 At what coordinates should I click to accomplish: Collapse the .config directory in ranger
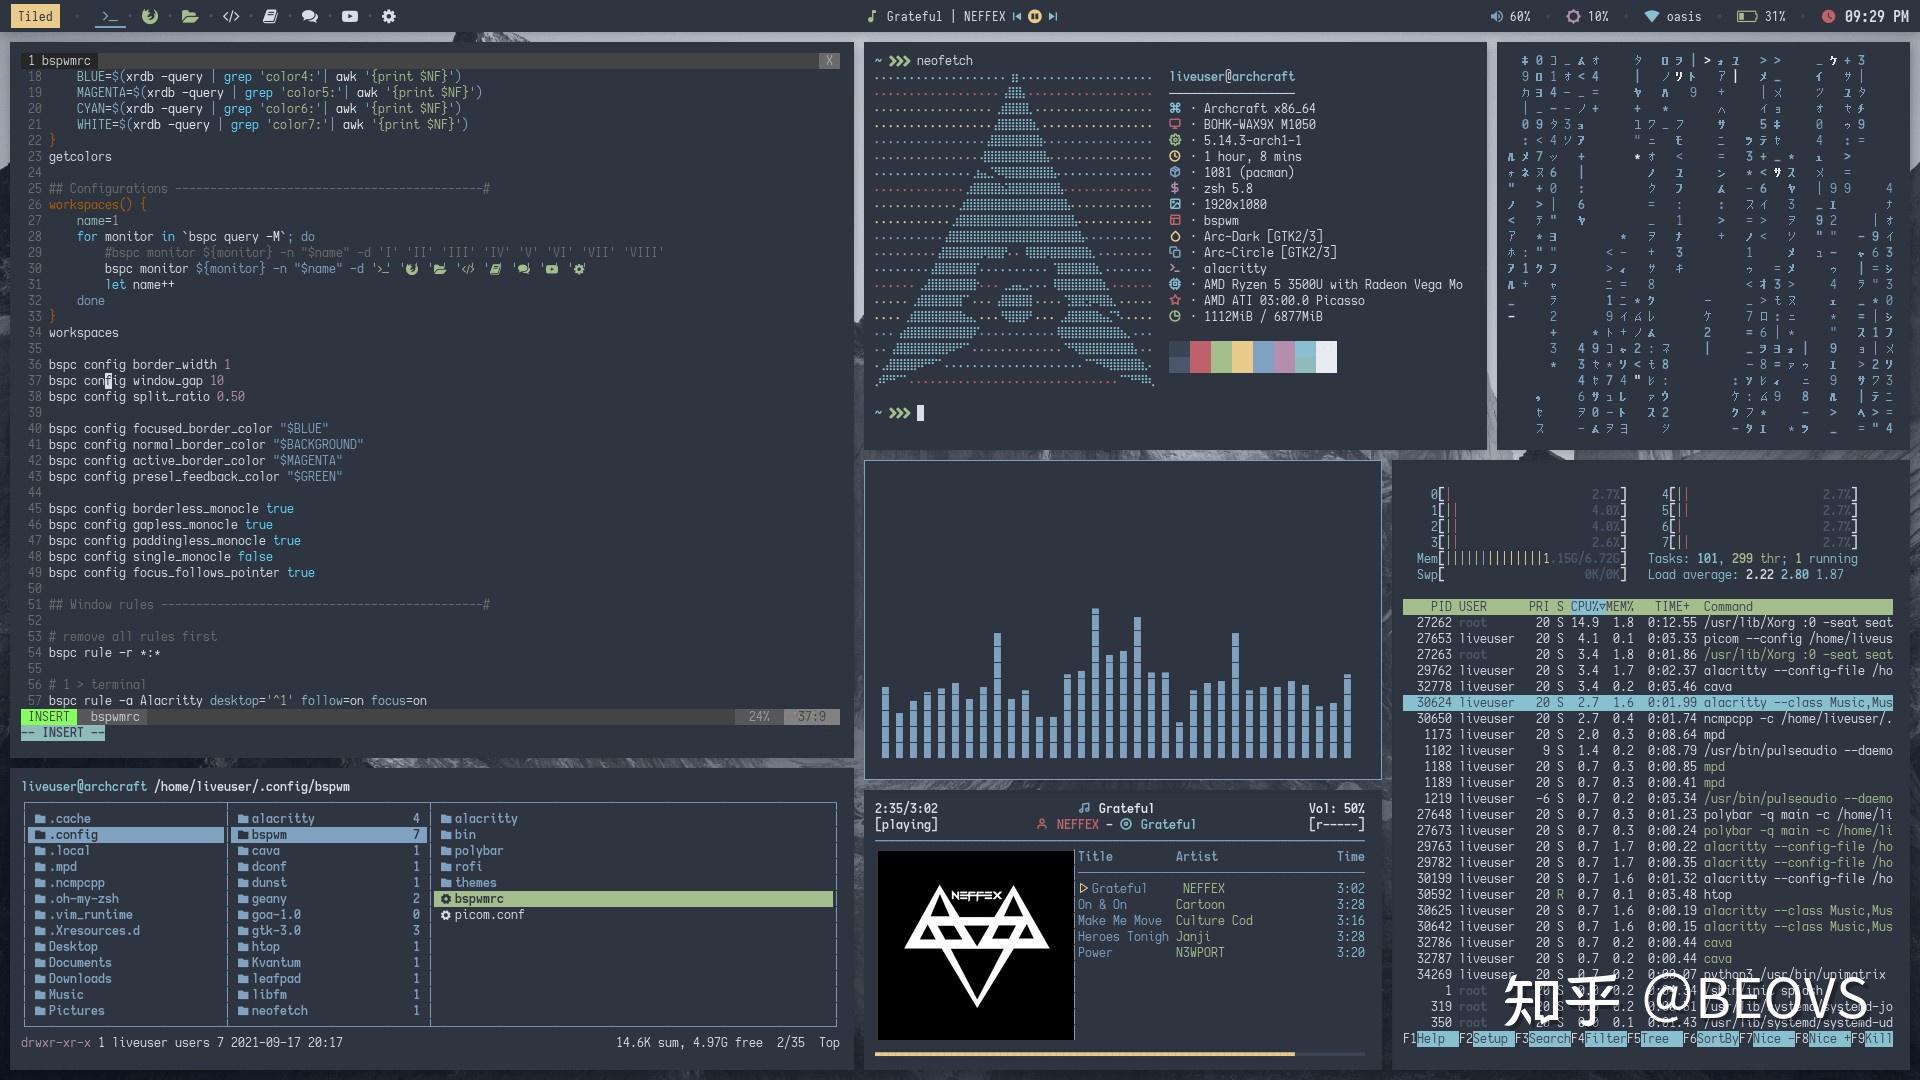pos(71,834)
